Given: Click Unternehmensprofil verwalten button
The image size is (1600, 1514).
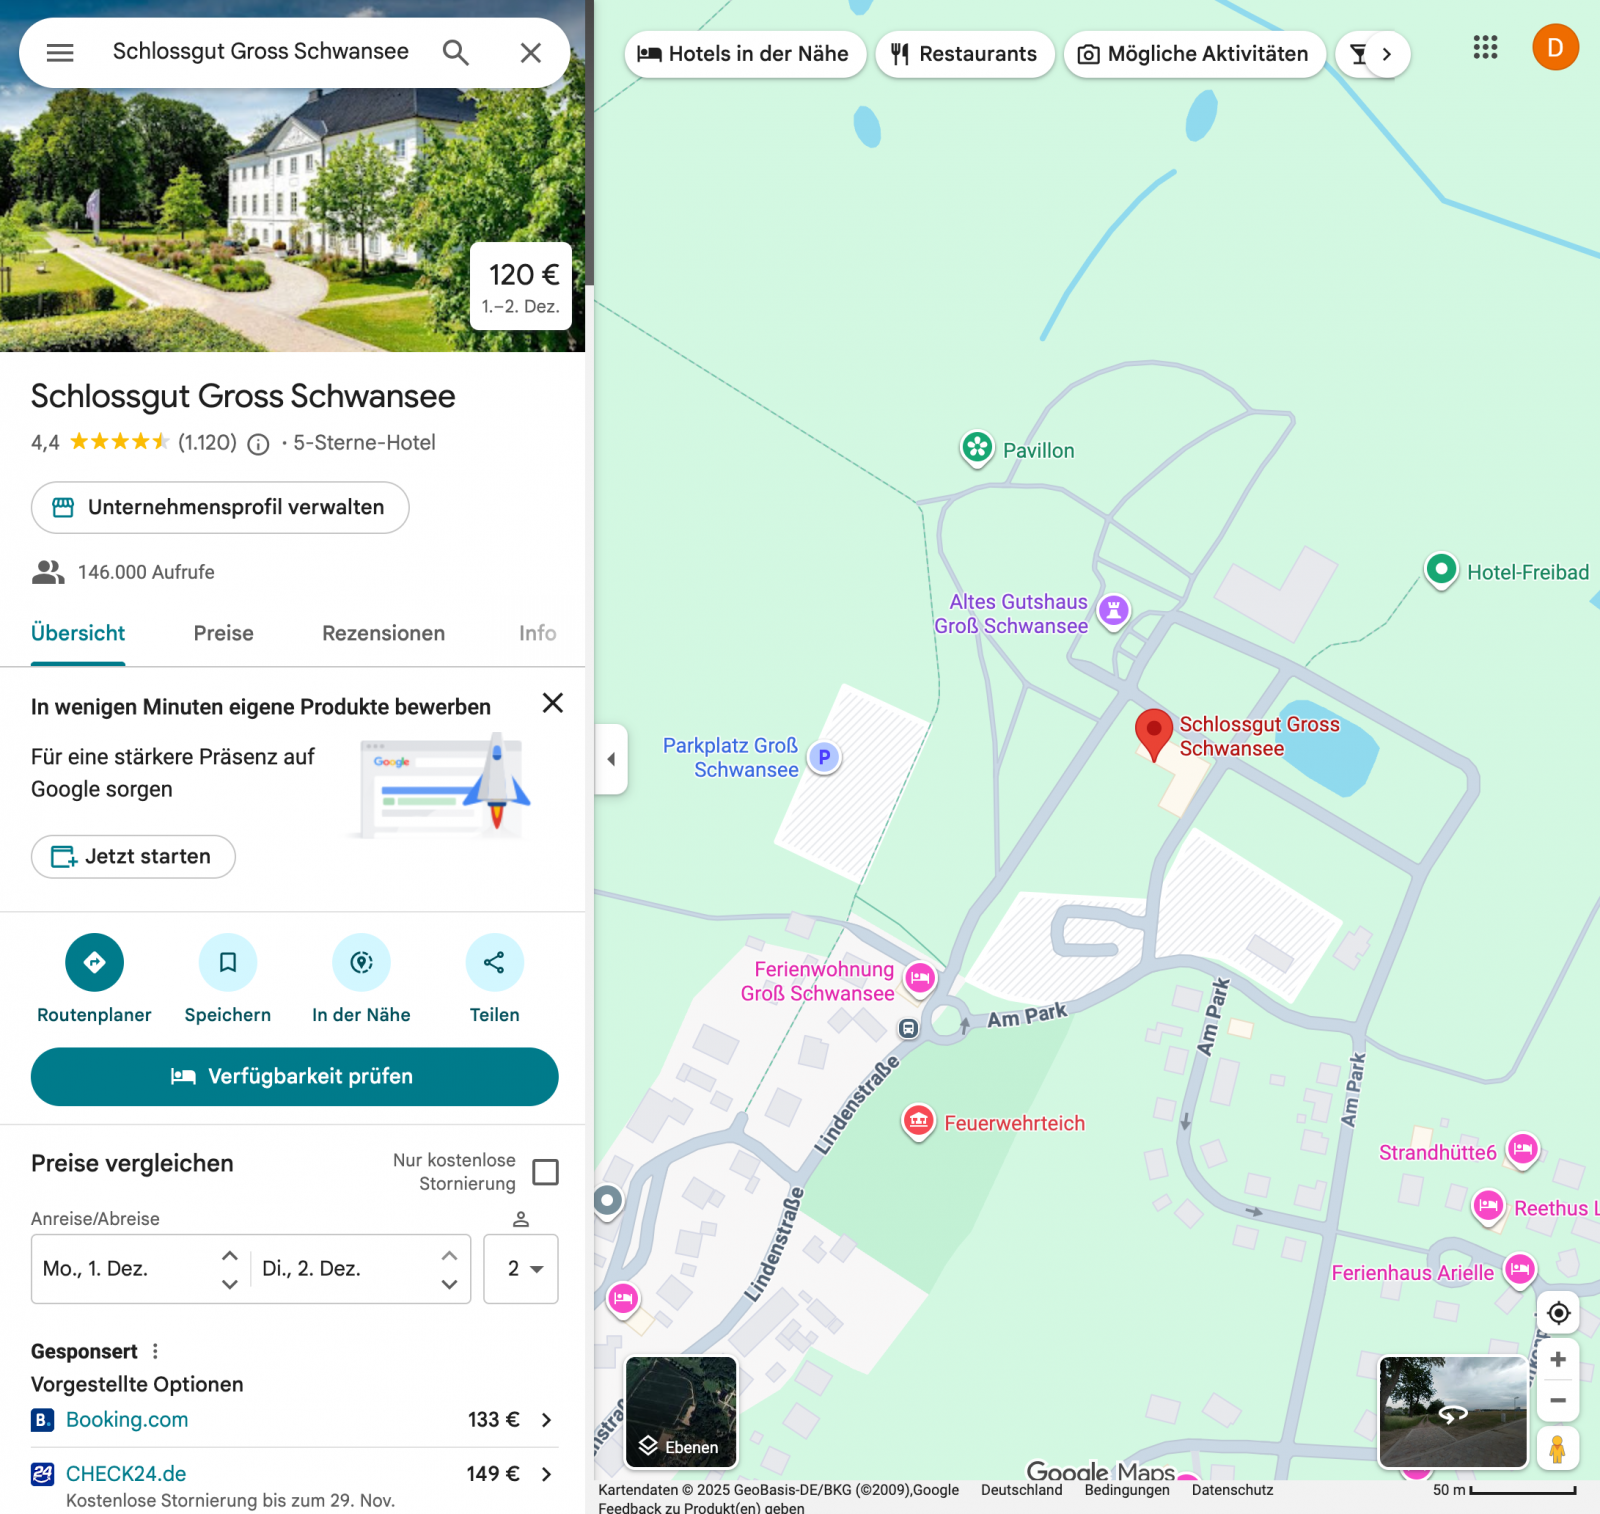Looking at the screenshot, I should [x=220, y=507].
